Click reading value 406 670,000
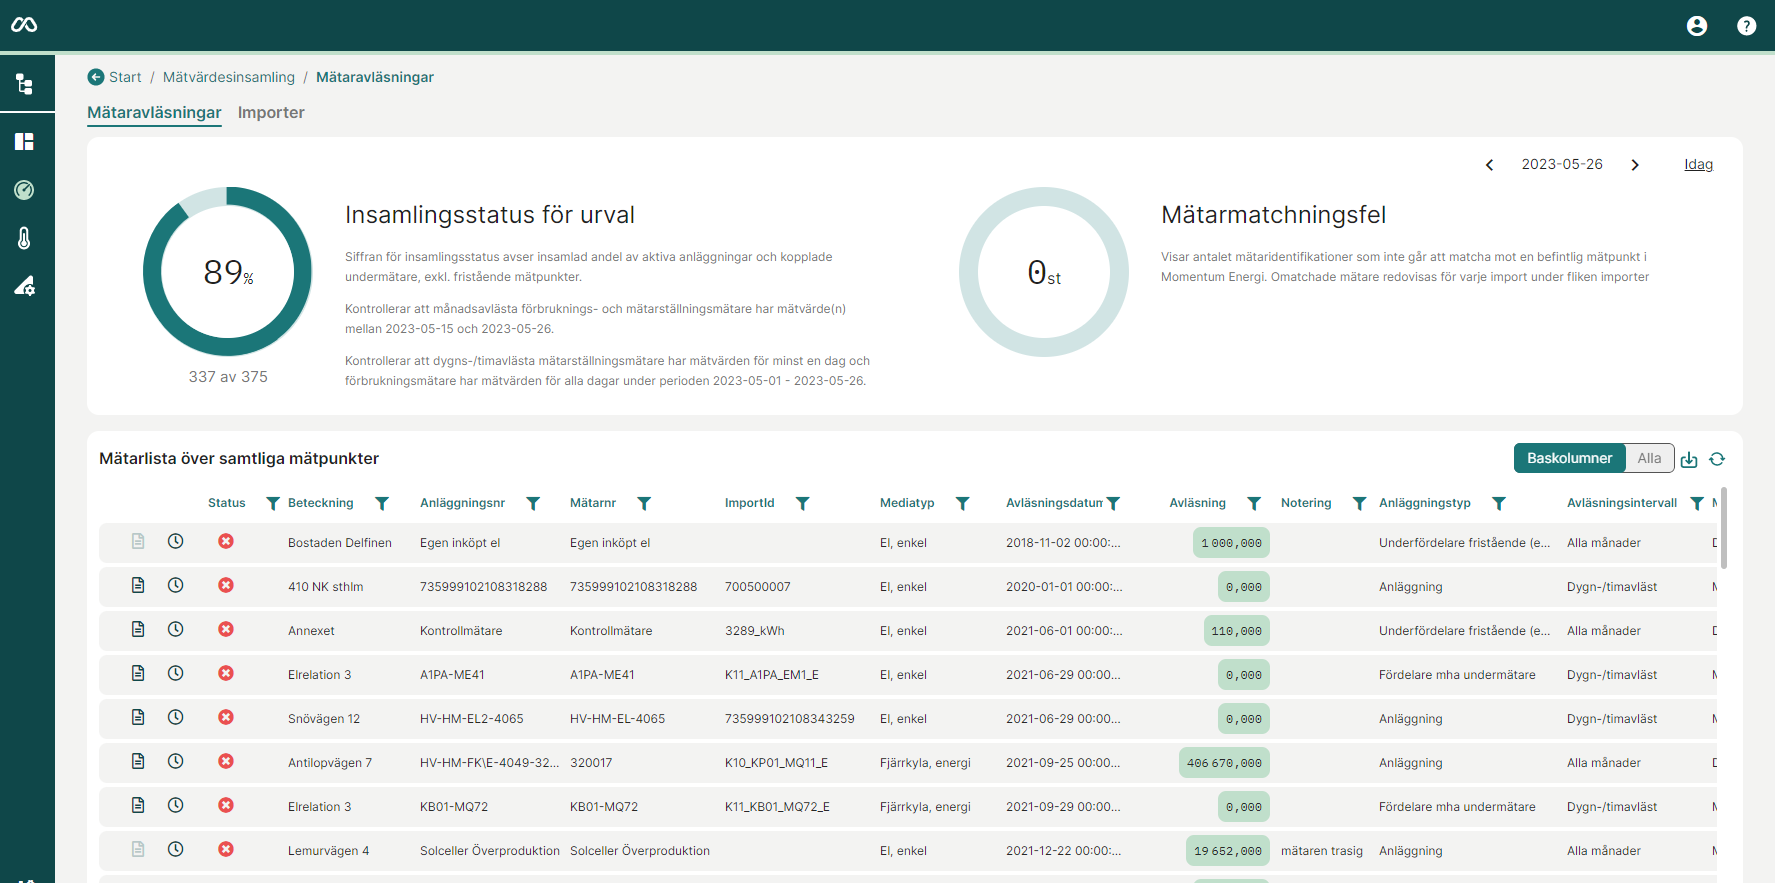The height and width of the screenshot is (883, 1775). click(1224, 763)
